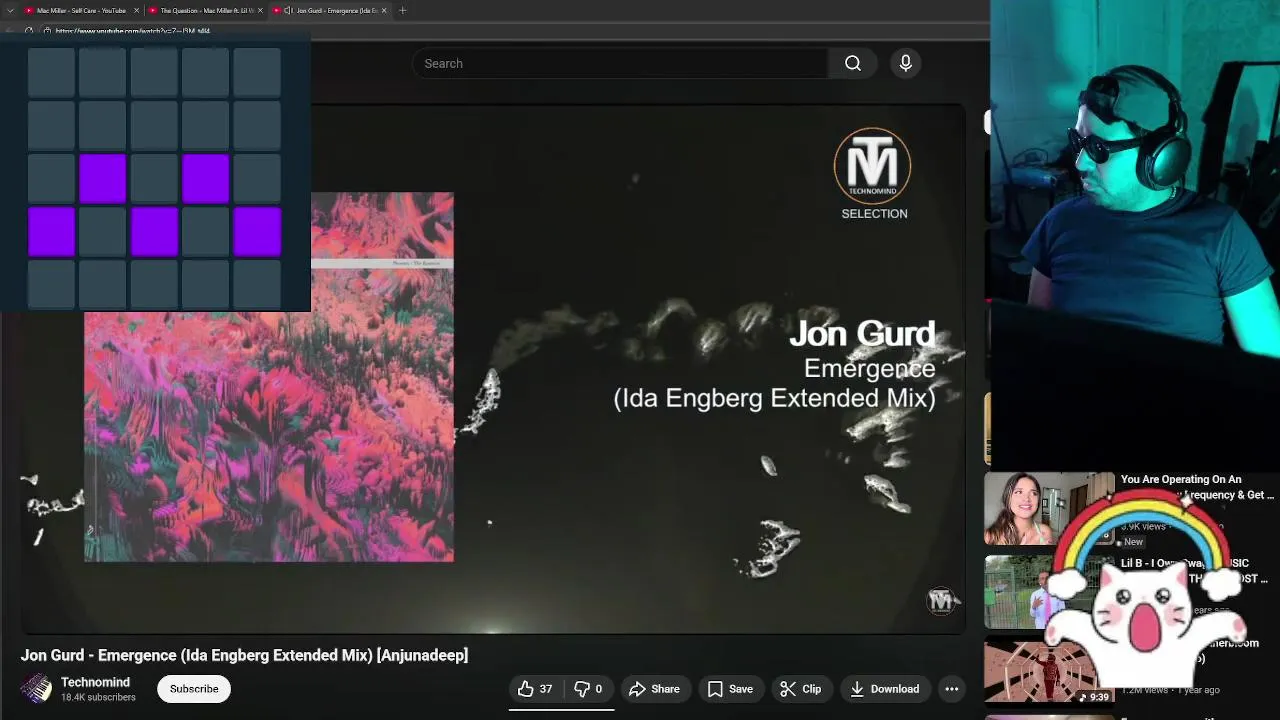Click the video title text below player
The image size is (1280, 720).
(245, 655)
